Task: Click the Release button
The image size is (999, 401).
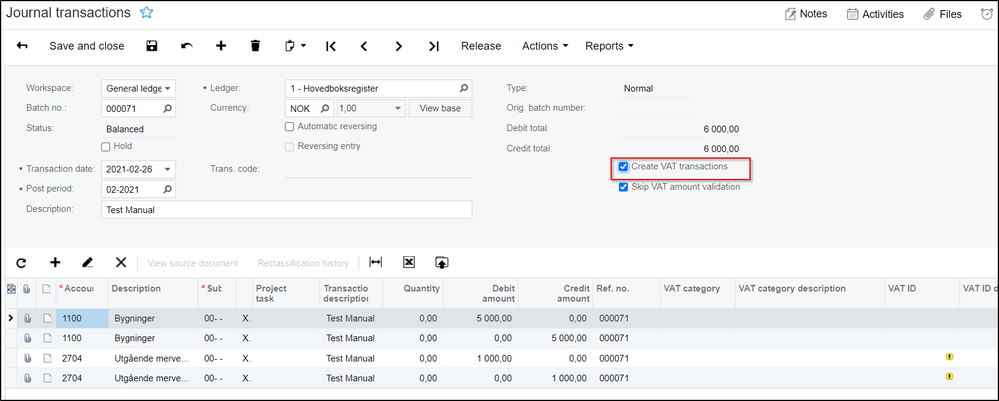Action: [481, 46]
